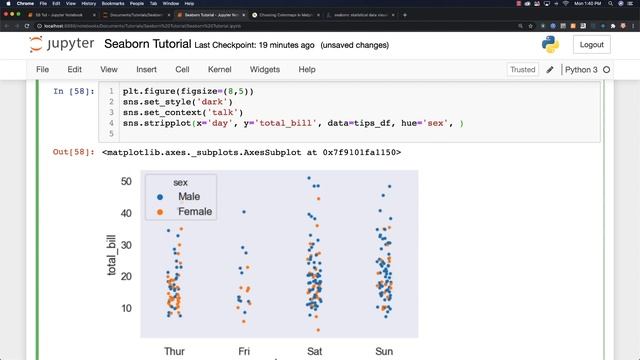The height and width of the screenshot is (360, 640).
Task: Click the Jupyter logo
Action: tap(62, 44)
